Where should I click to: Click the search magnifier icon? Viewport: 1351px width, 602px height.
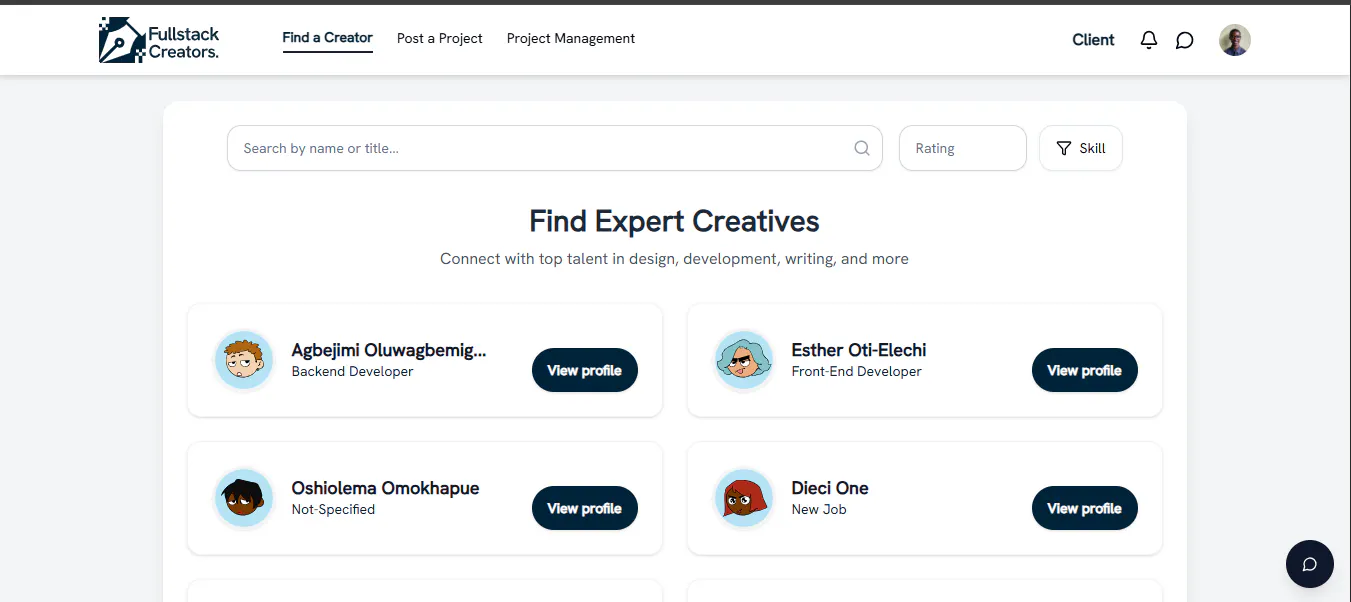862,148
